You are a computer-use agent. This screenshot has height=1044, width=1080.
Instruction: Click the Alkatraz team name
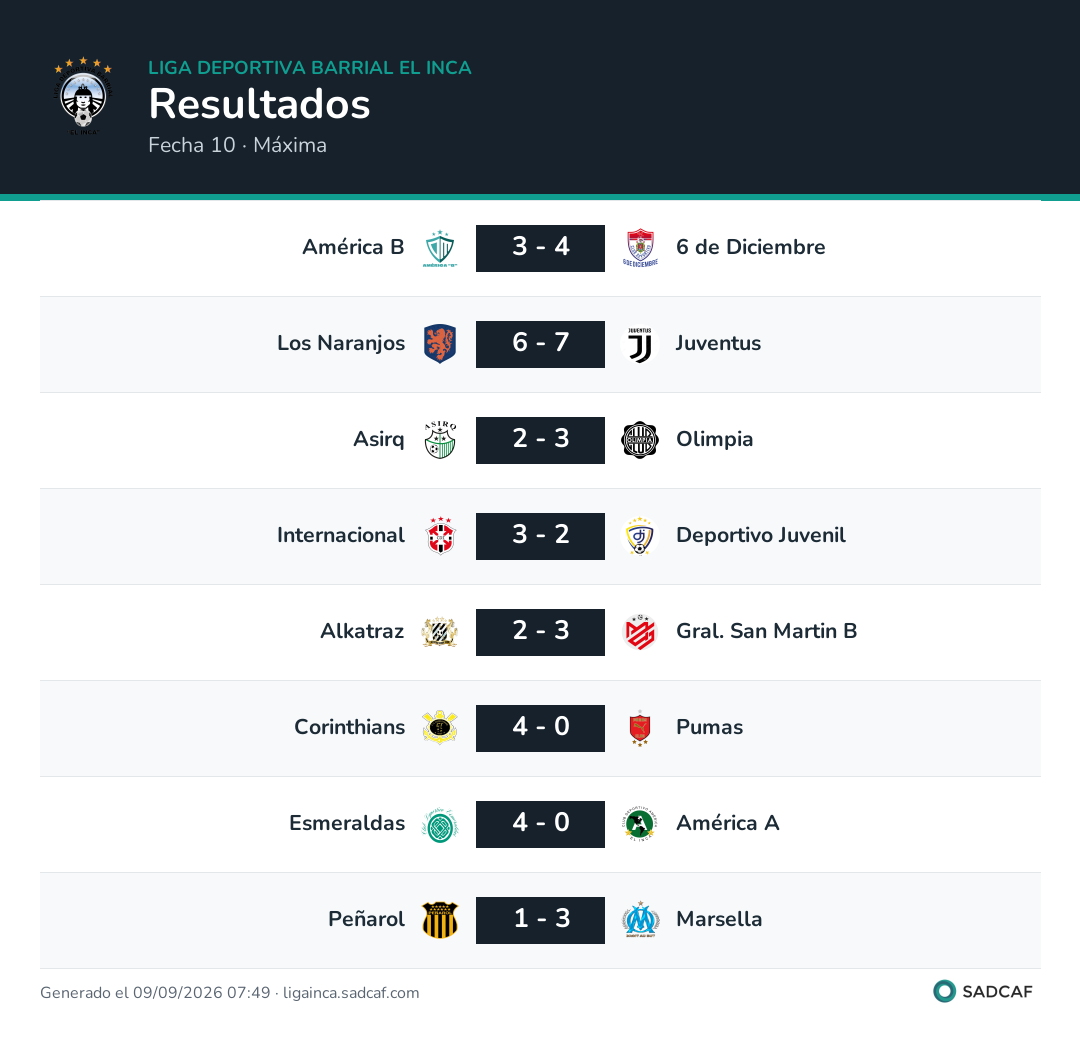(362, 631)
